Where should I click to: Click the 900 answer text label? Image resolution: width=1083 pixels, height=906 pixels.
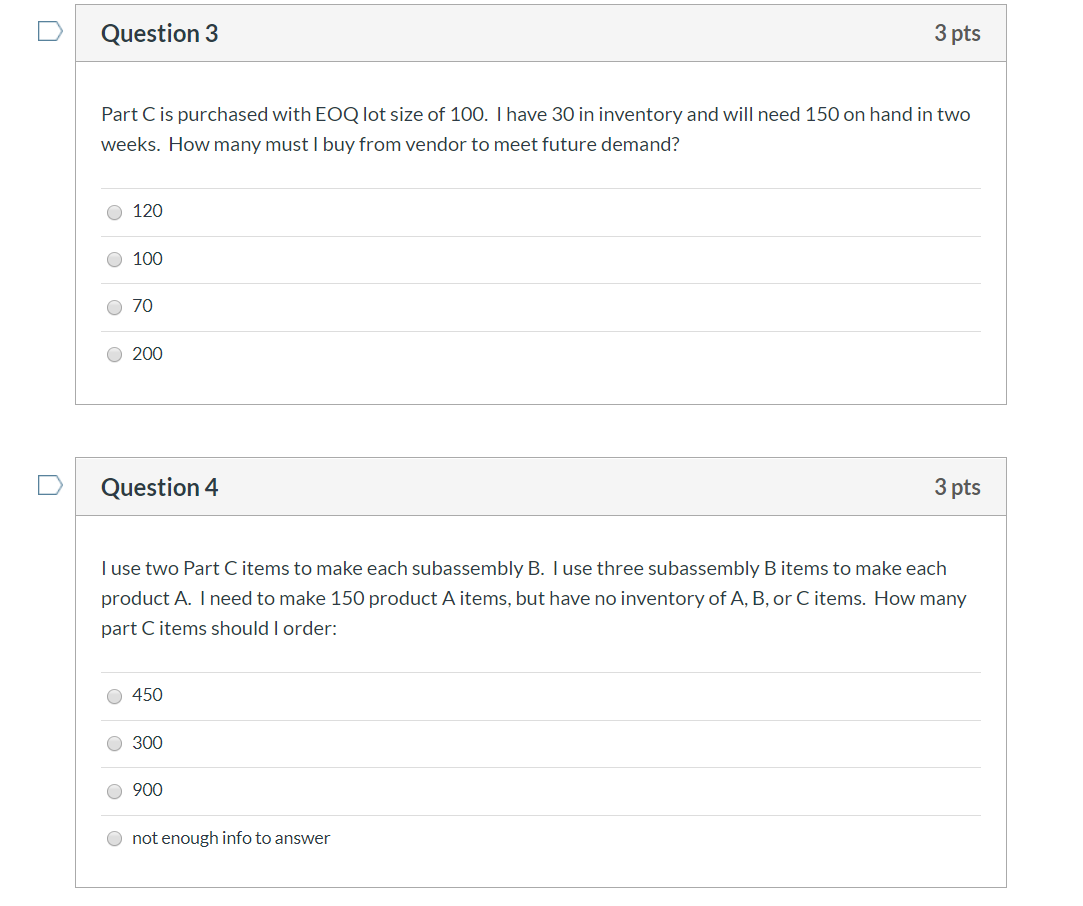coord(147,790)
